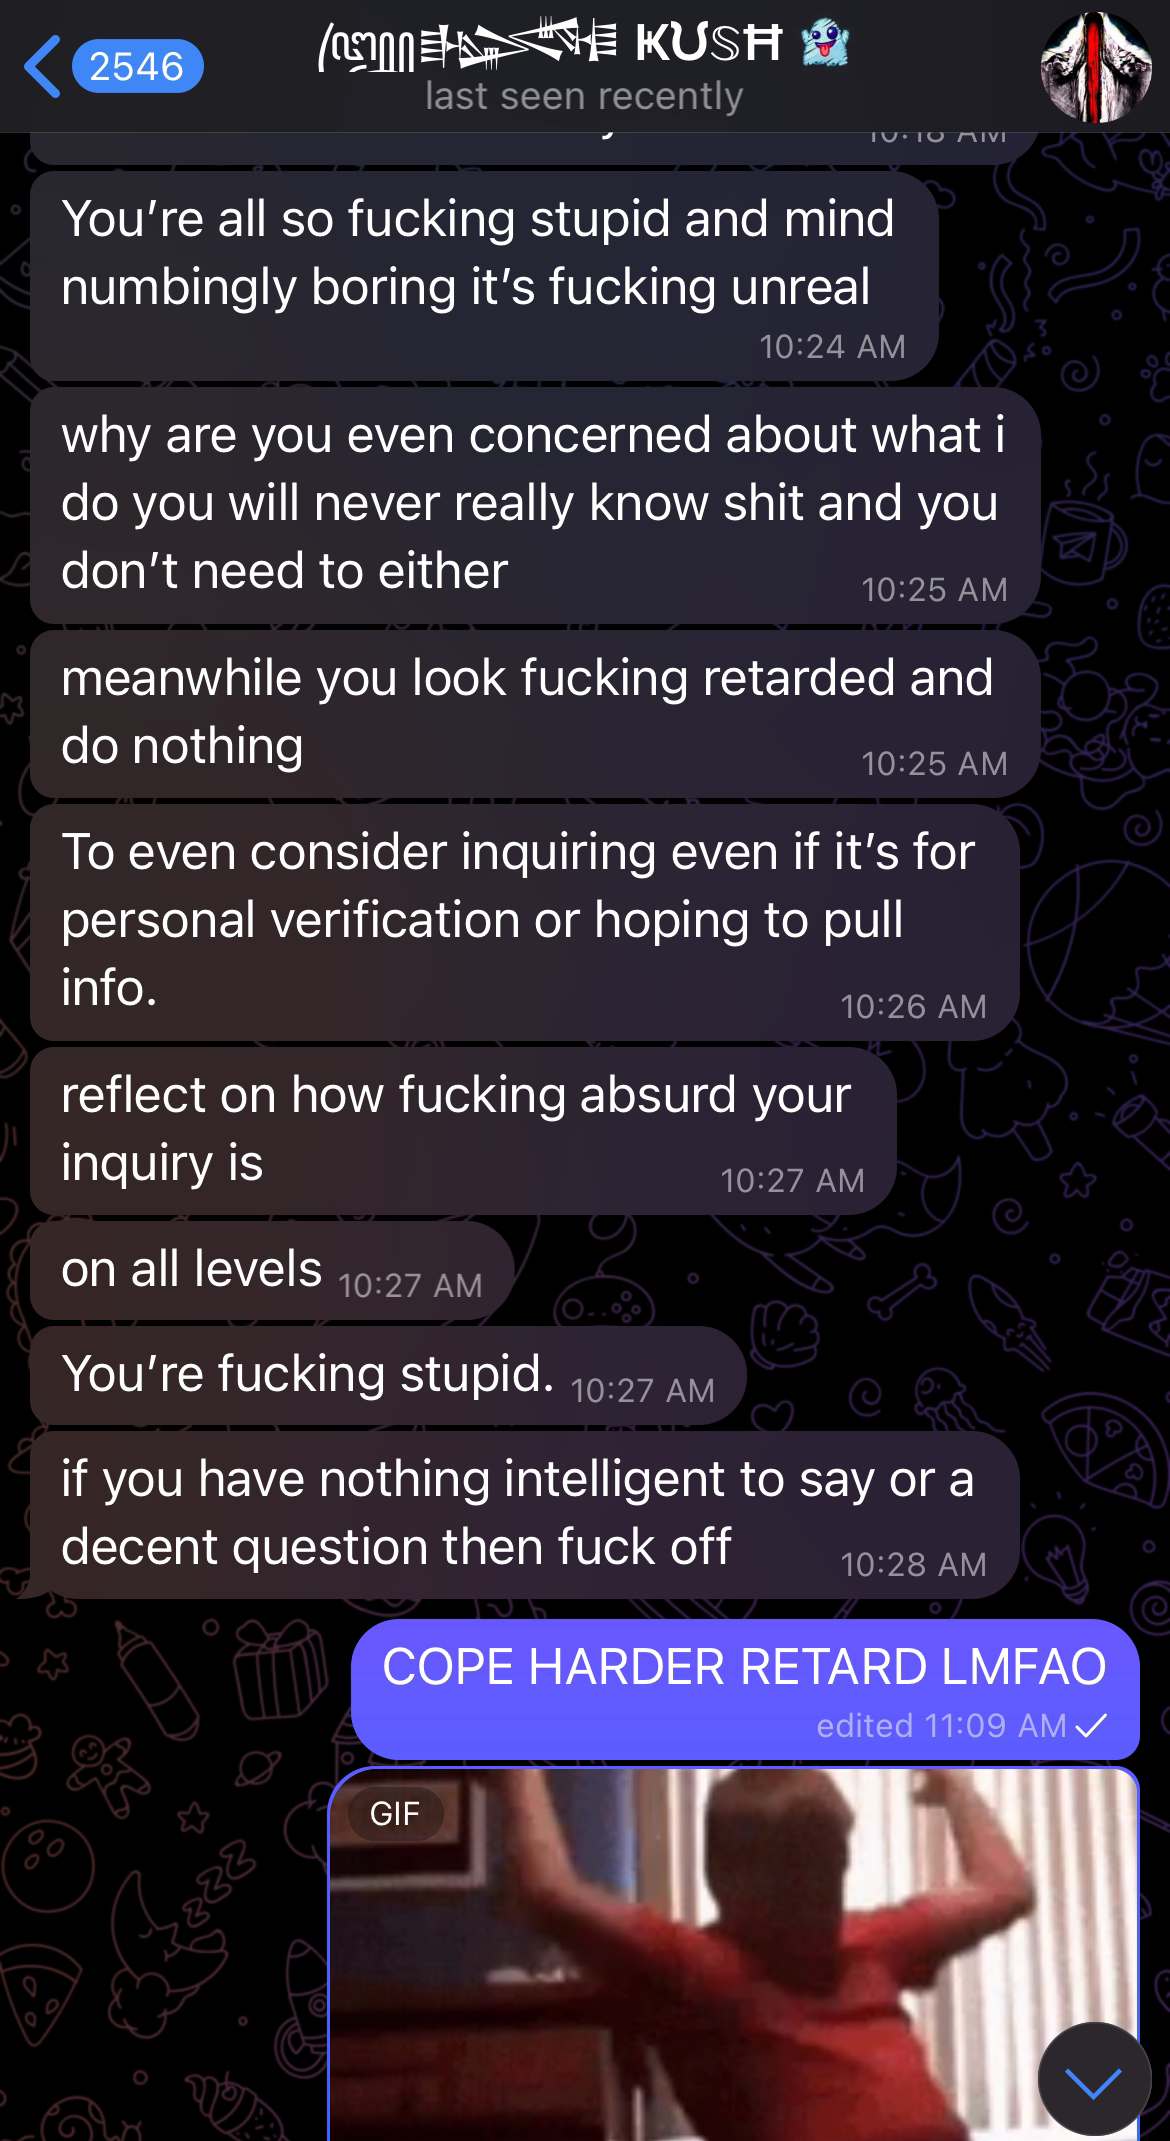Image resolution: width=1170 pixels, height=2141 pixels.
Task: Select the 'meanwhile you look' message
Action: tap(535, 714)
